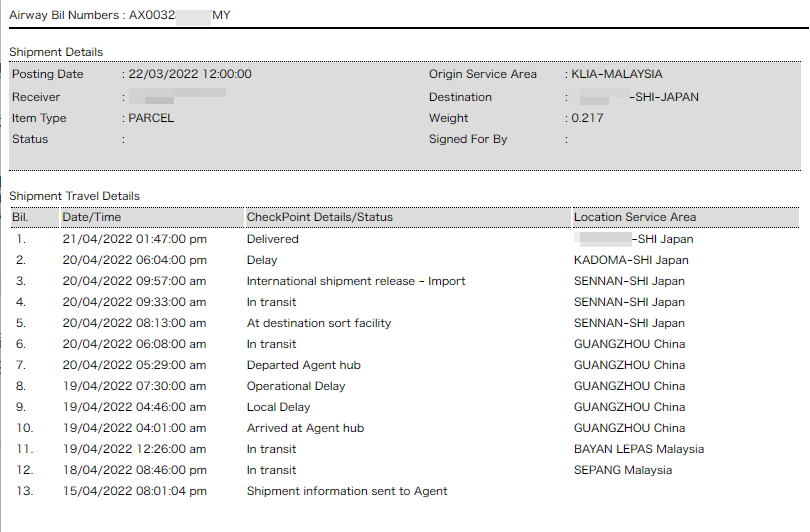
Task: Select the KADOMA-SHI Japan location
Action: point(630,260)
